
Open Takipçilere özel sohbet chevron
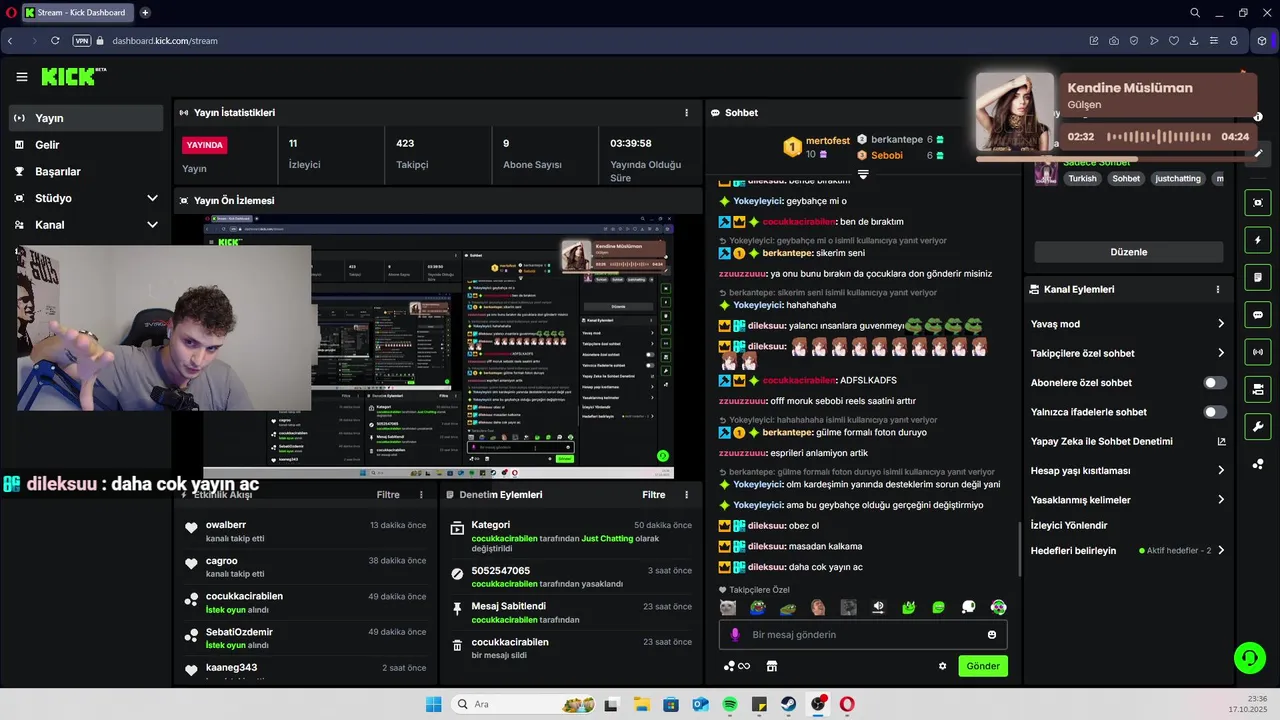(1221, 353)
